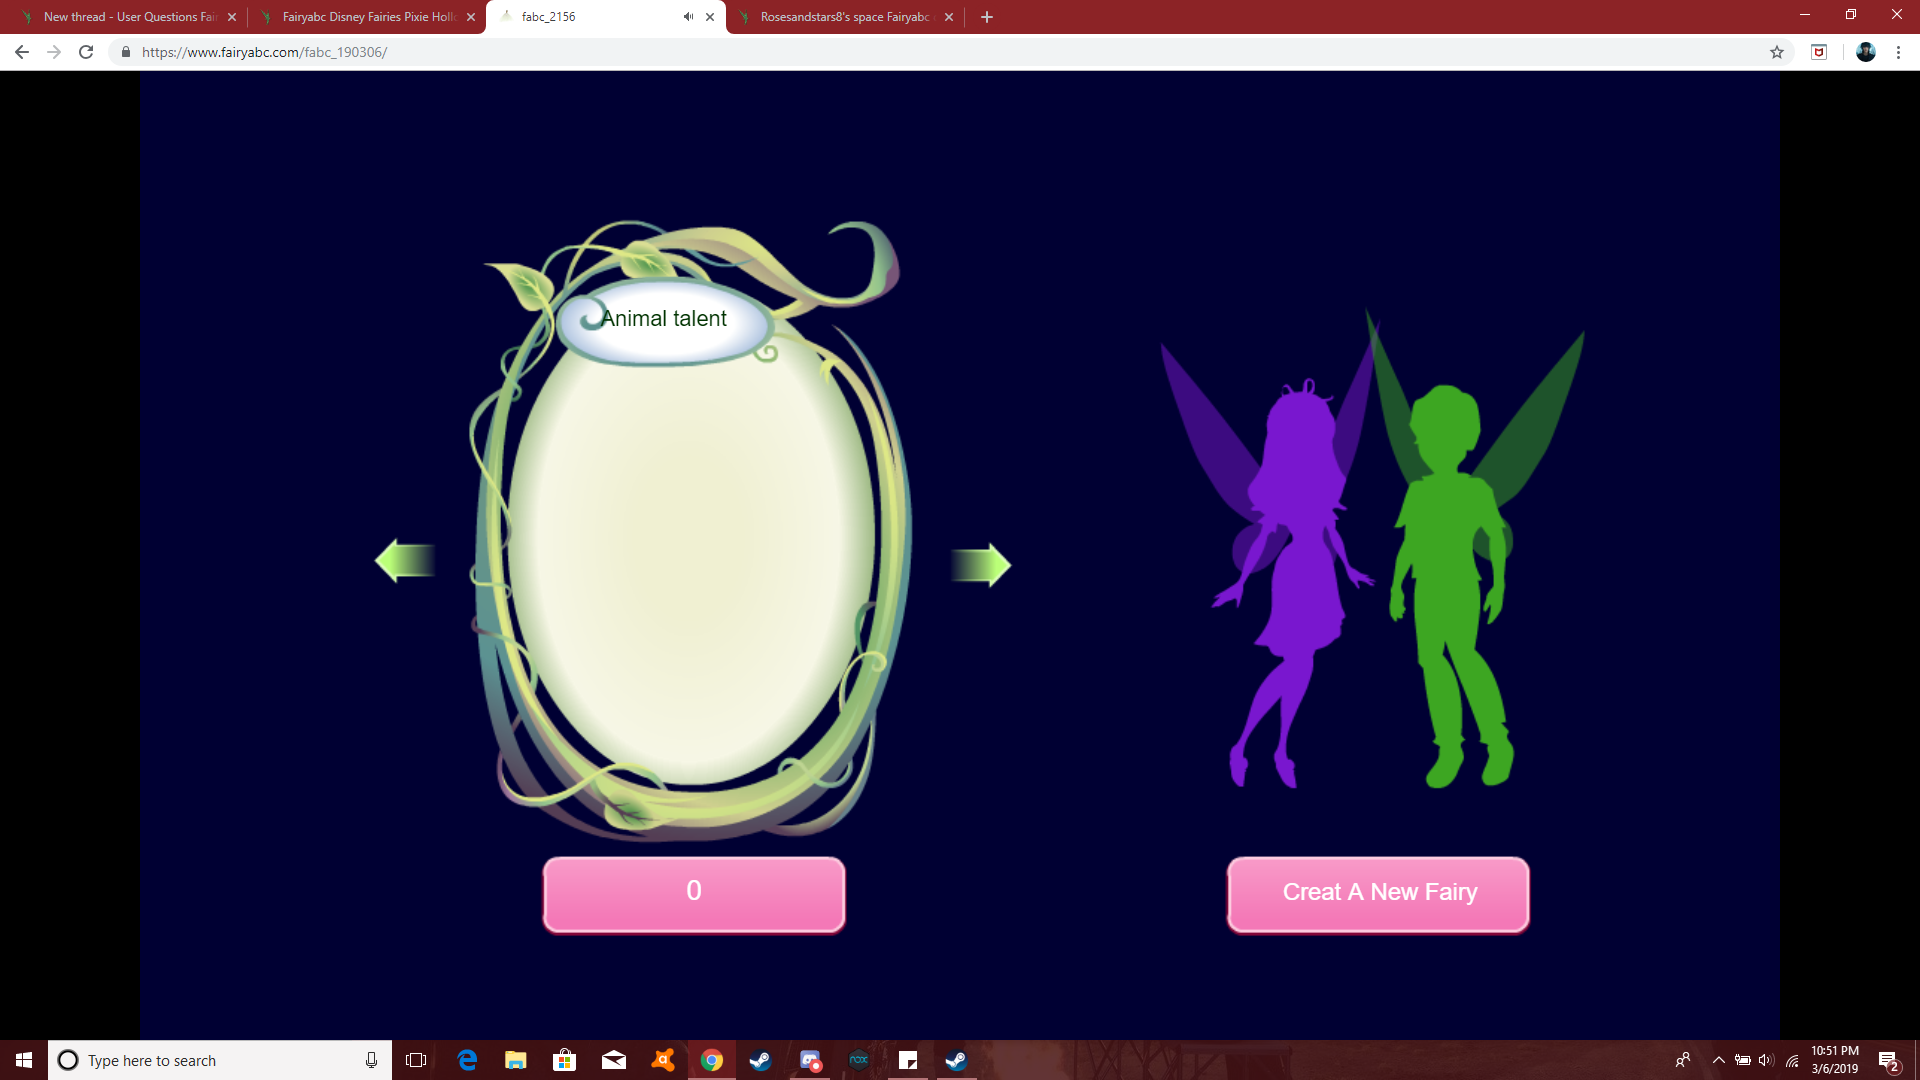Screen dimensions: 1920x1080
Task: Open the Mail app from the taskbar
Action: tap(613, 1060)
